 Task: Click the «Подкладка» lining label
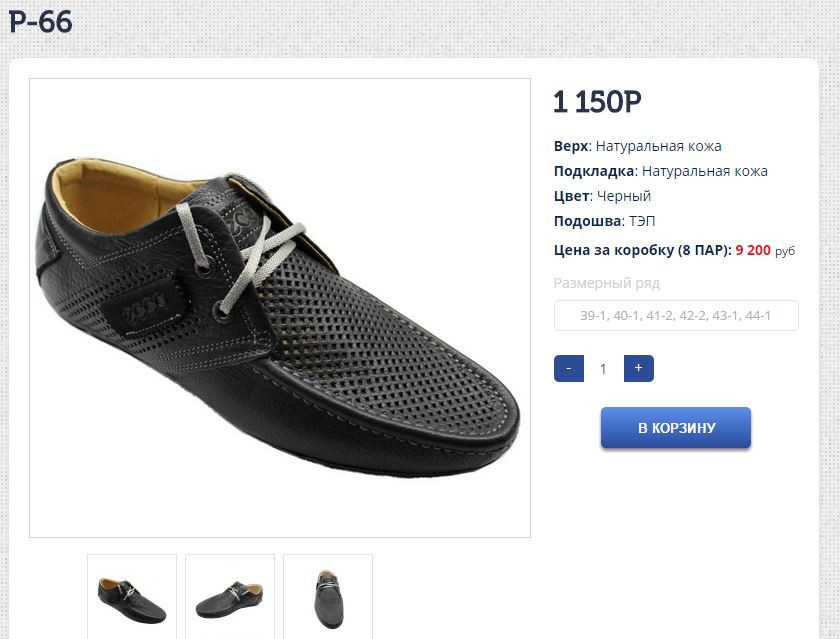[594, 171]
